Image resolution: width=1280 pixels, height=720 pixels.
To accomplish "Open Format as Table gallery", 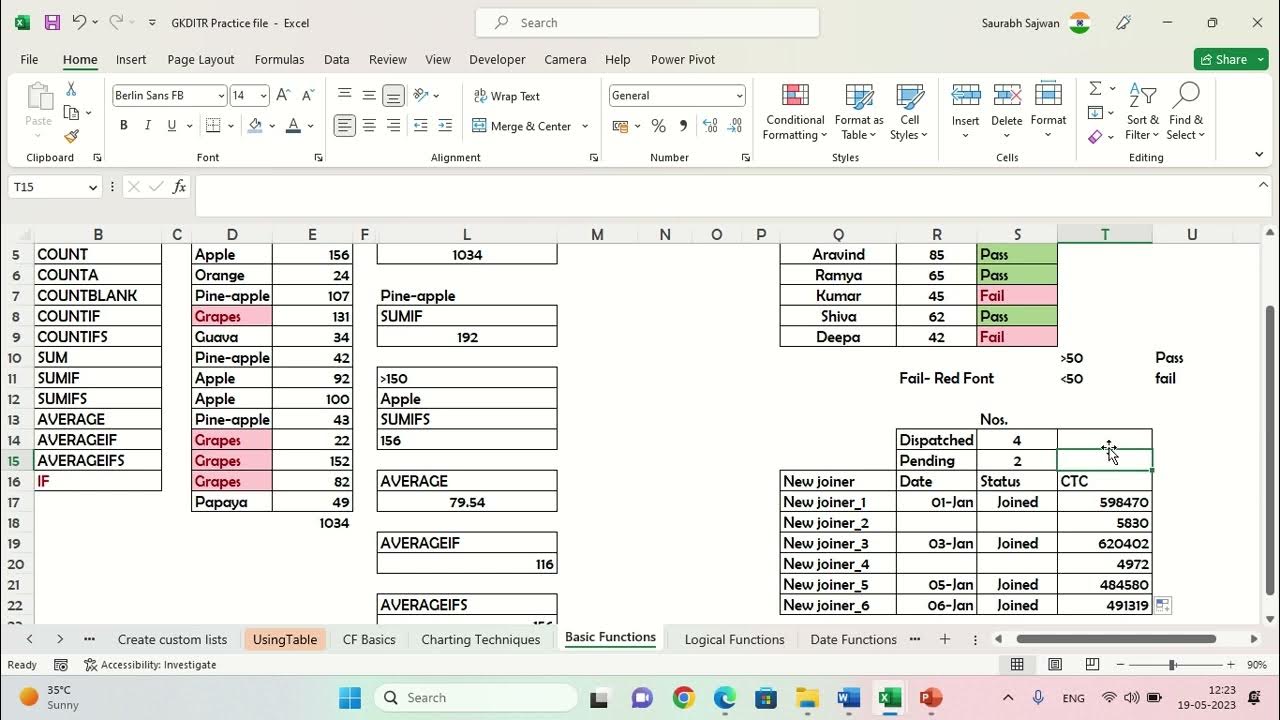I will 859,112.
